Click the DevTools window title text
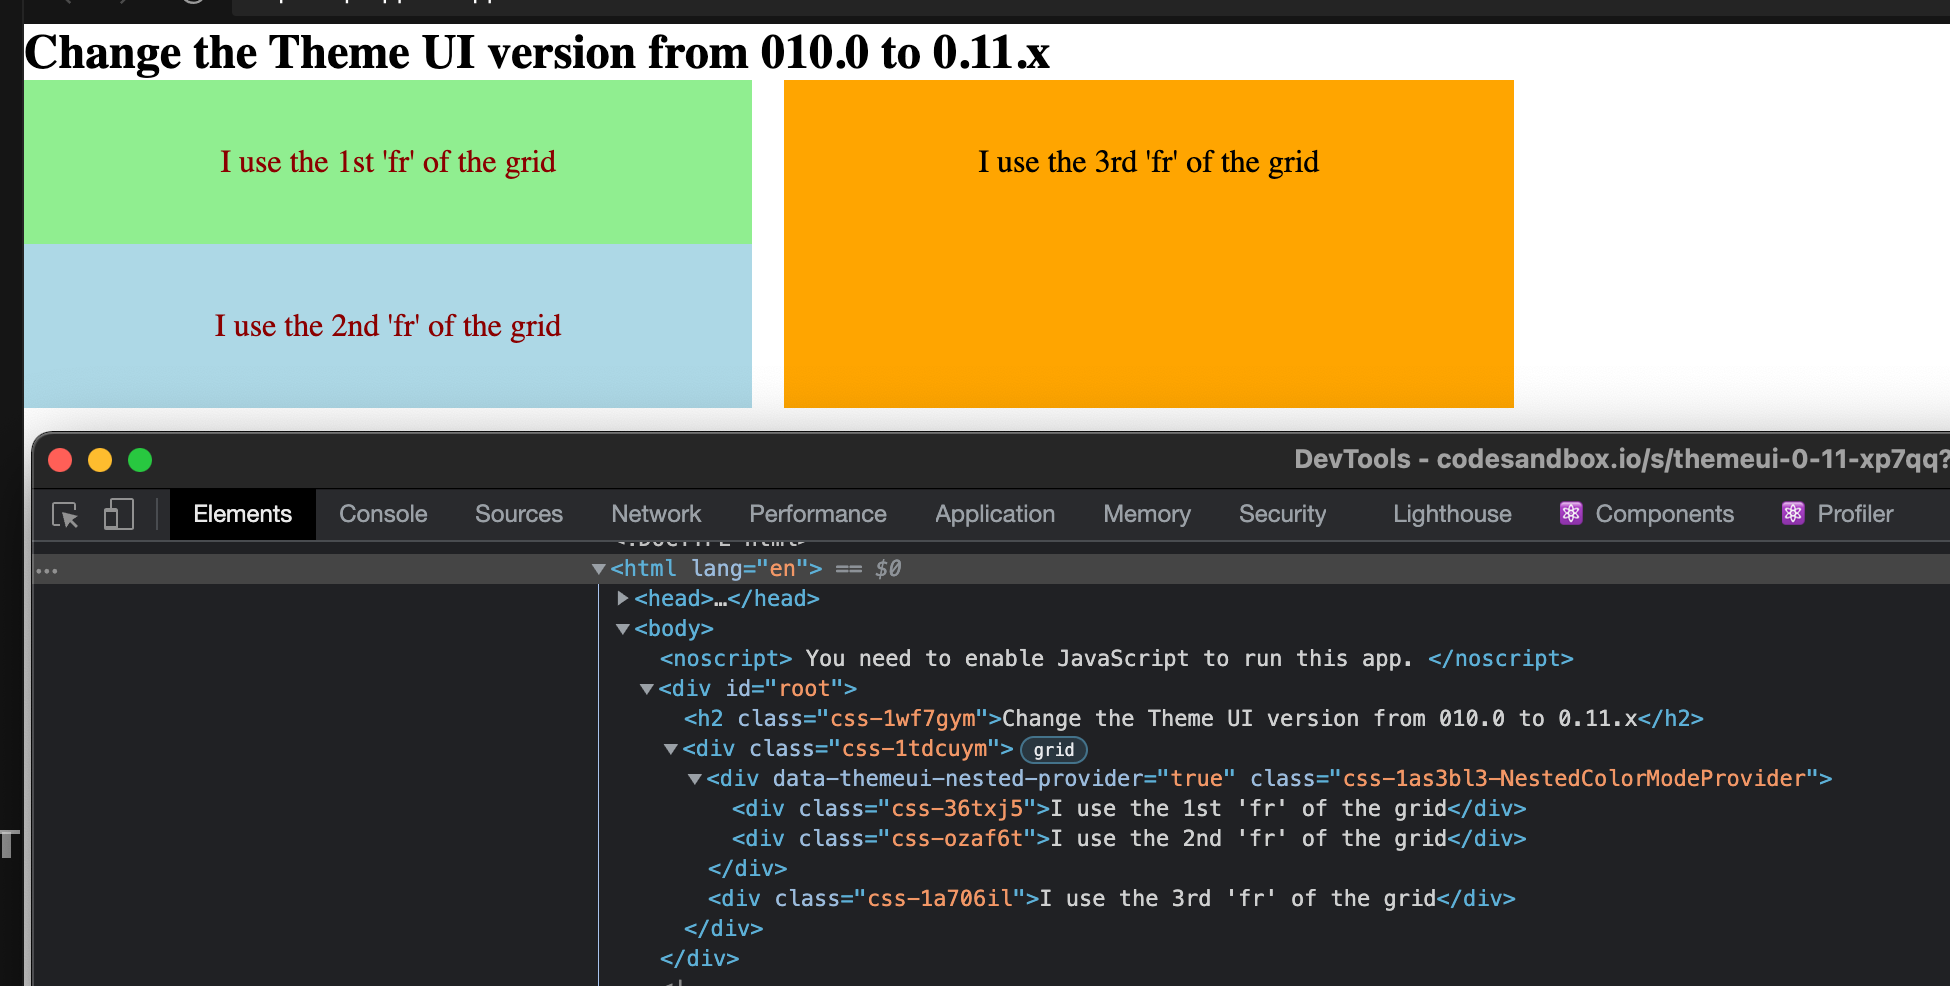 pyautogui.click(x=1620, y=459)
